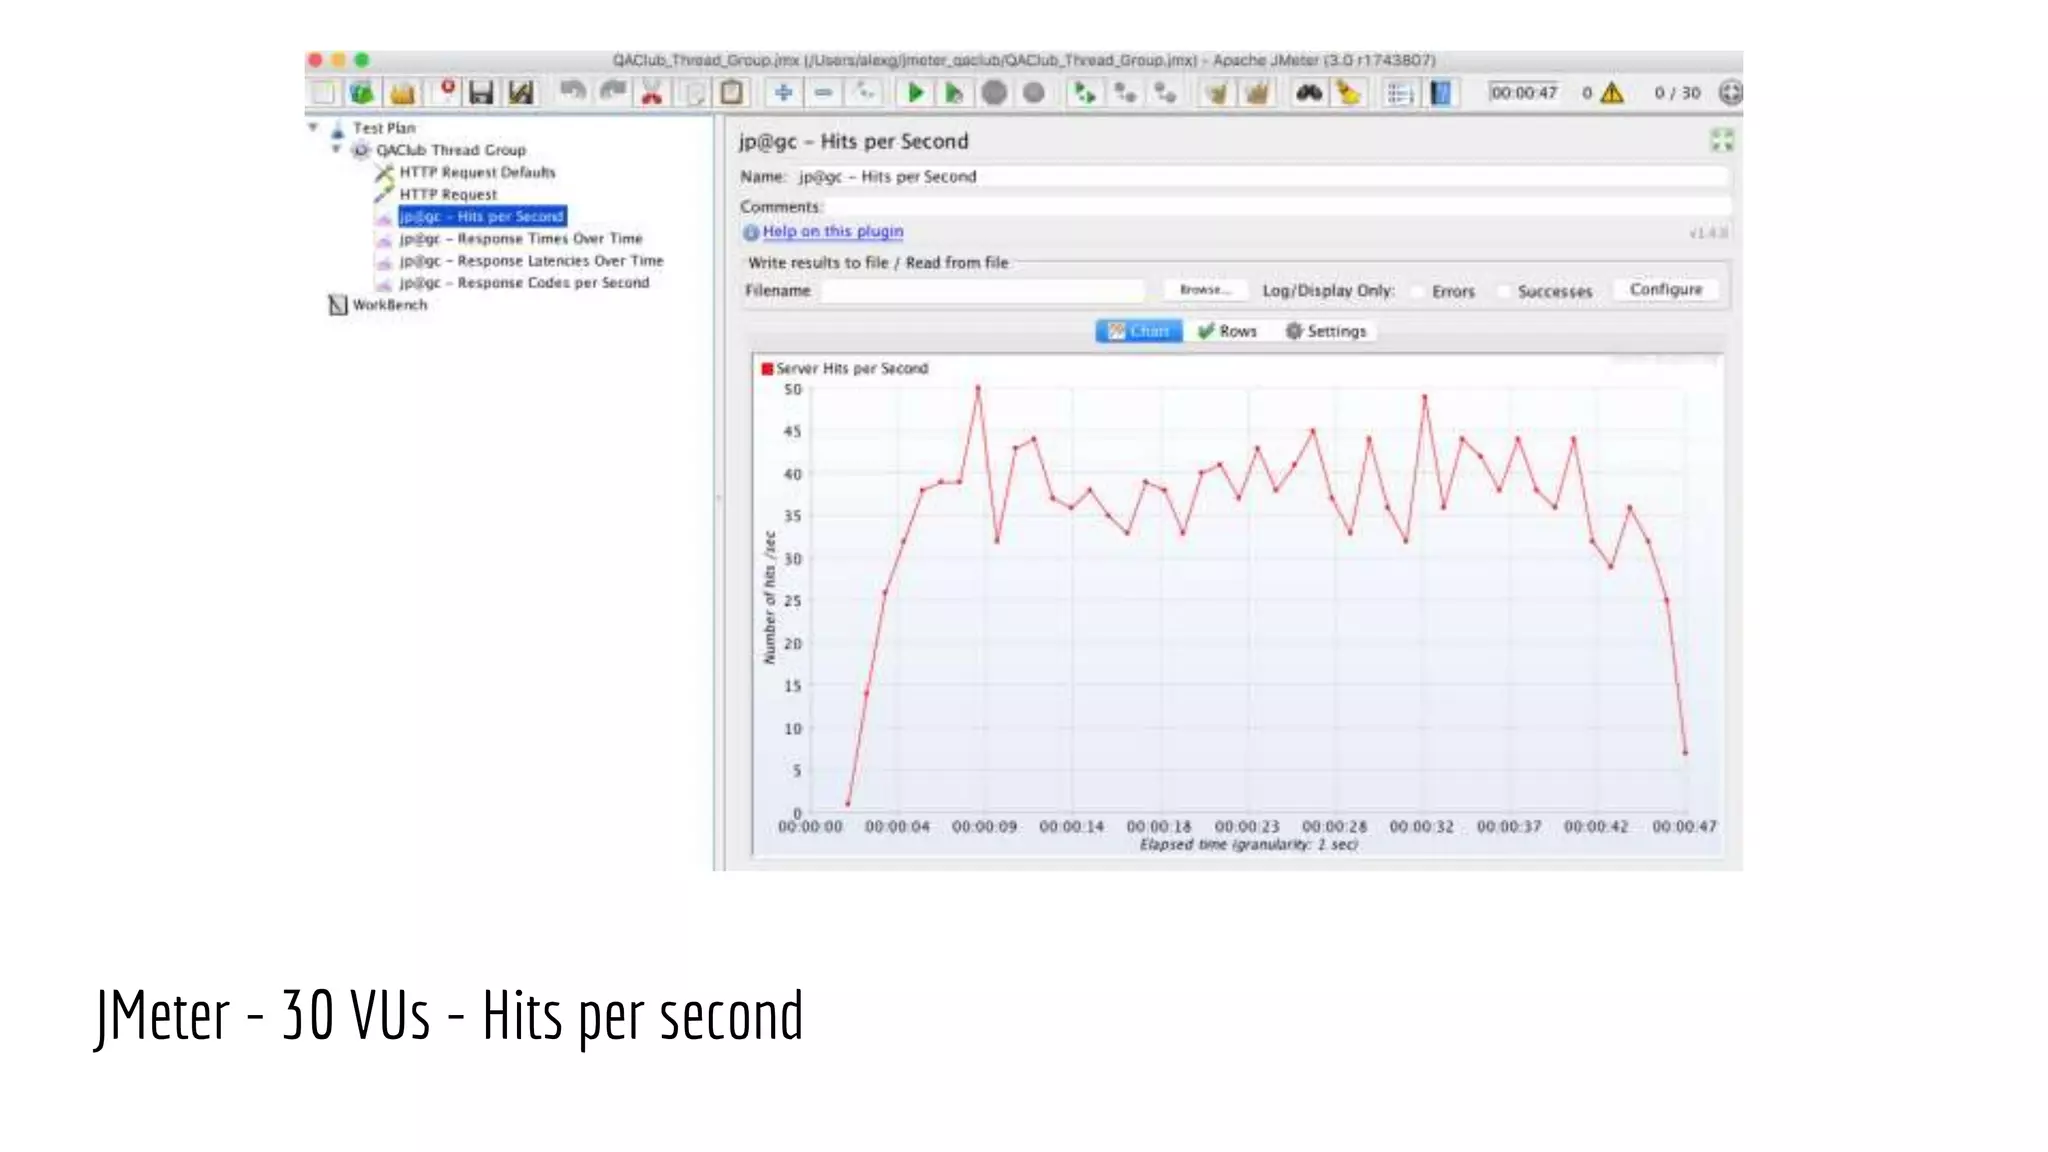Select the HTTP Request tree item
The width and height of the screenshot is (2048, 1152).
pyautogui.click(x=448, y=194)
